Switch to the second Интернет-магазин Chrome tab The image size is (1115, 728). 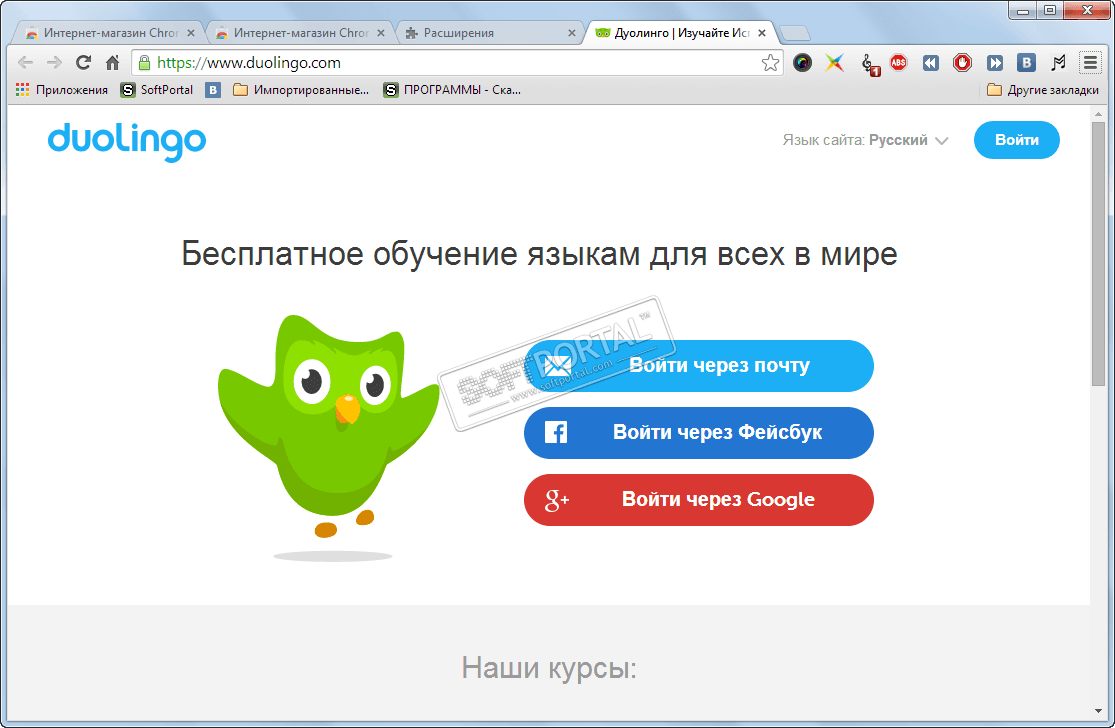[x=299, y=33]
